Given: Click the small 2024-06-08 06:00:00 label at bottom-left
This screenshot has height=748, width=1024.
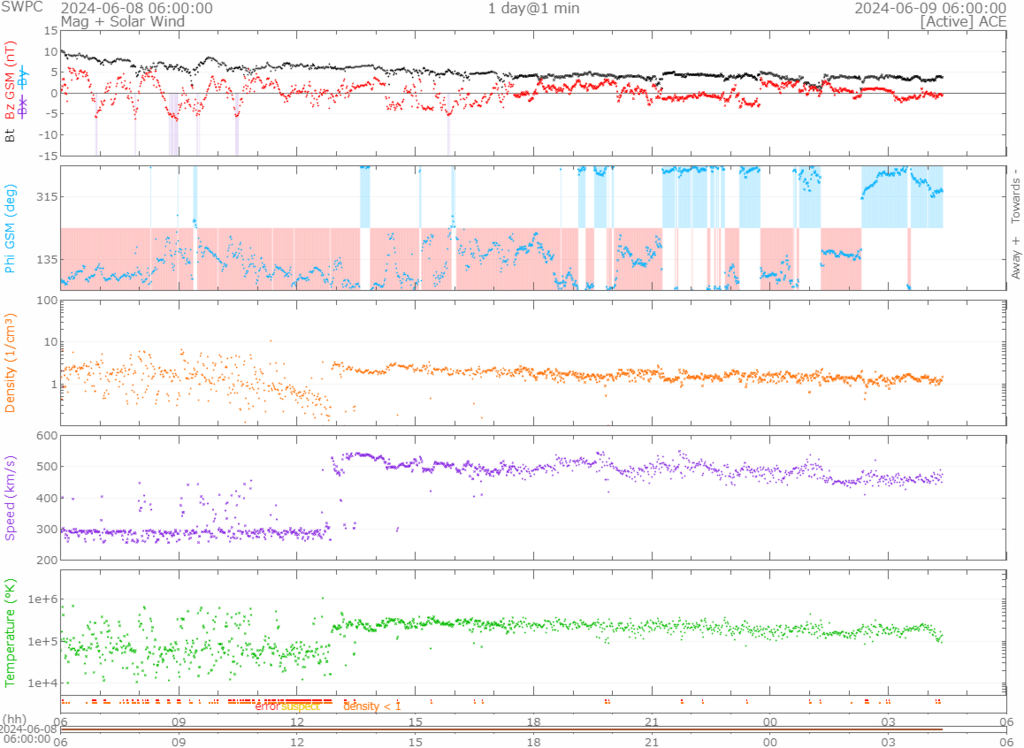Looking at the screenshot, I should pos(27,734).
